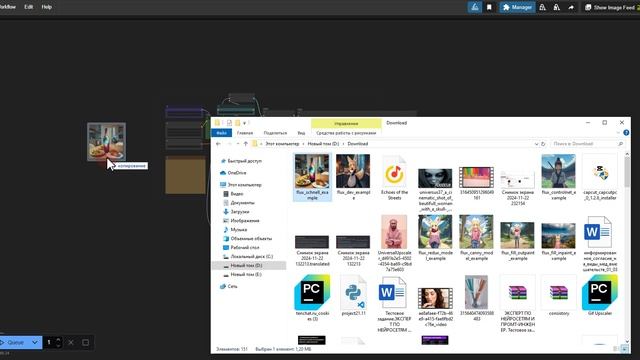Toggle Show Image Feed in ComfyUI
This screenshot has width=640, height=360.
[610, 7]
